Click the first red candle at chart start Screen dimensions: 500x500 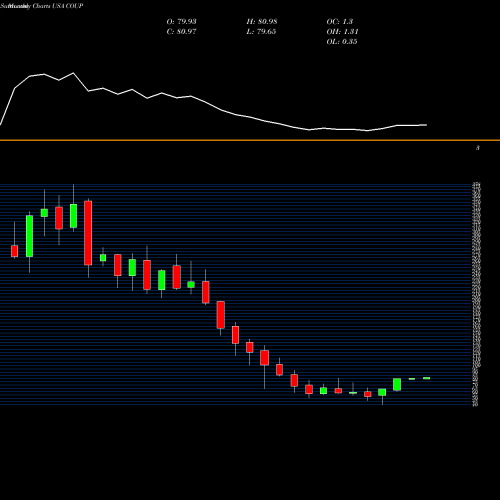tap(14, 251)
